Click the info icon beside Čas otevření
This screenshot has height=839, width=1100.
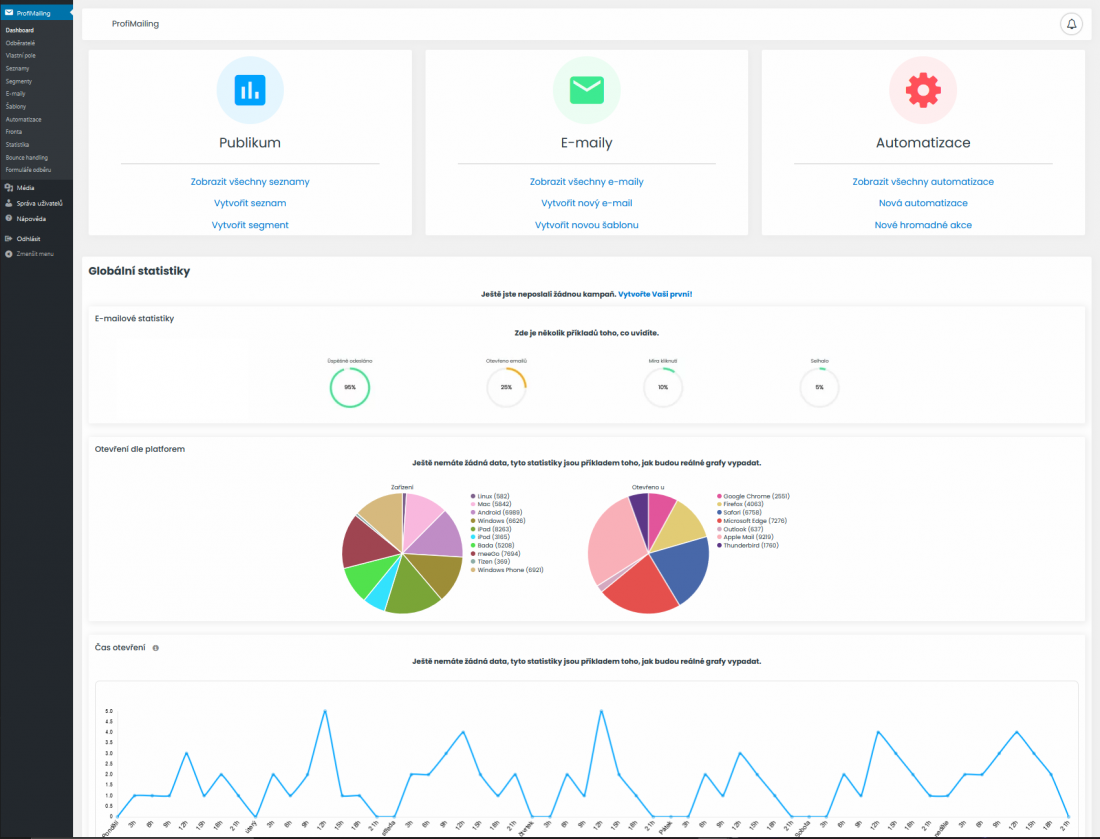(x=156, y=648)
